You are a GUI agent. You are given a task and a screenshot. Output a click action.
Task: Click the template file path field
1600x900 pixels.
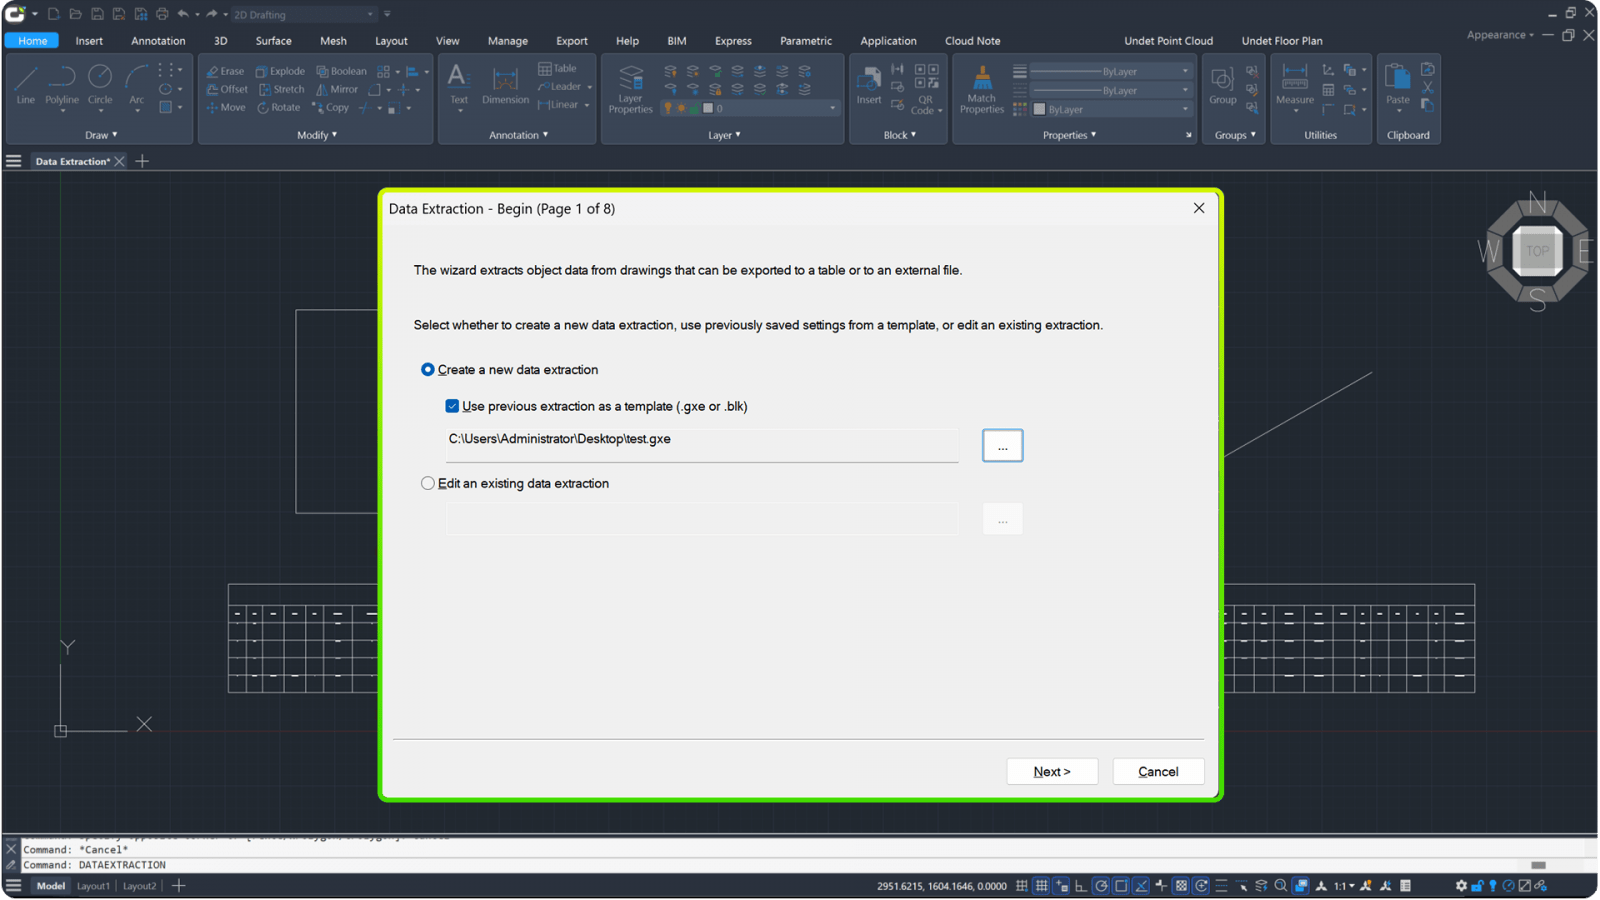pos(701,440)
